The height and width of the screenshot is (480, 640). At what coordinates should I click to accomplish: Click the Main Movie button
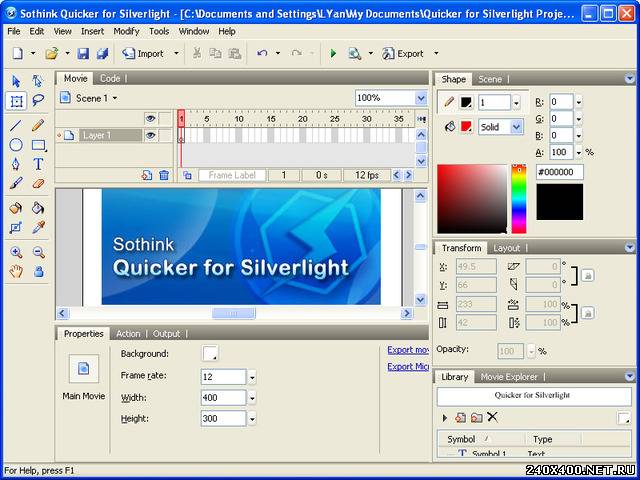click(84, 369)
